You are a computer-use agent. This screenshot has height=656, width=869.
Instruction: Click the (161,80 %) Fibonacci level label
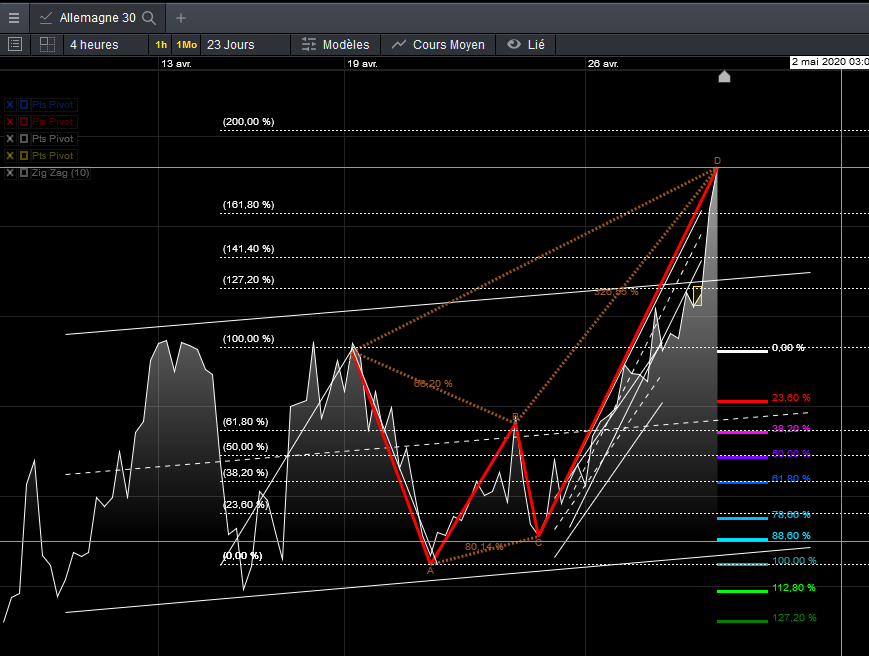click(248, 204)
